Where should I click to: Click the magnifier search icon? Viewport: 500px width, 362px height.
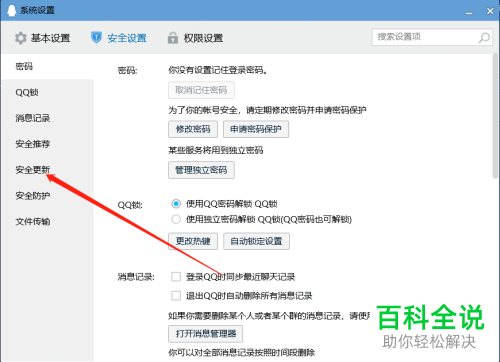pos(484,37)
